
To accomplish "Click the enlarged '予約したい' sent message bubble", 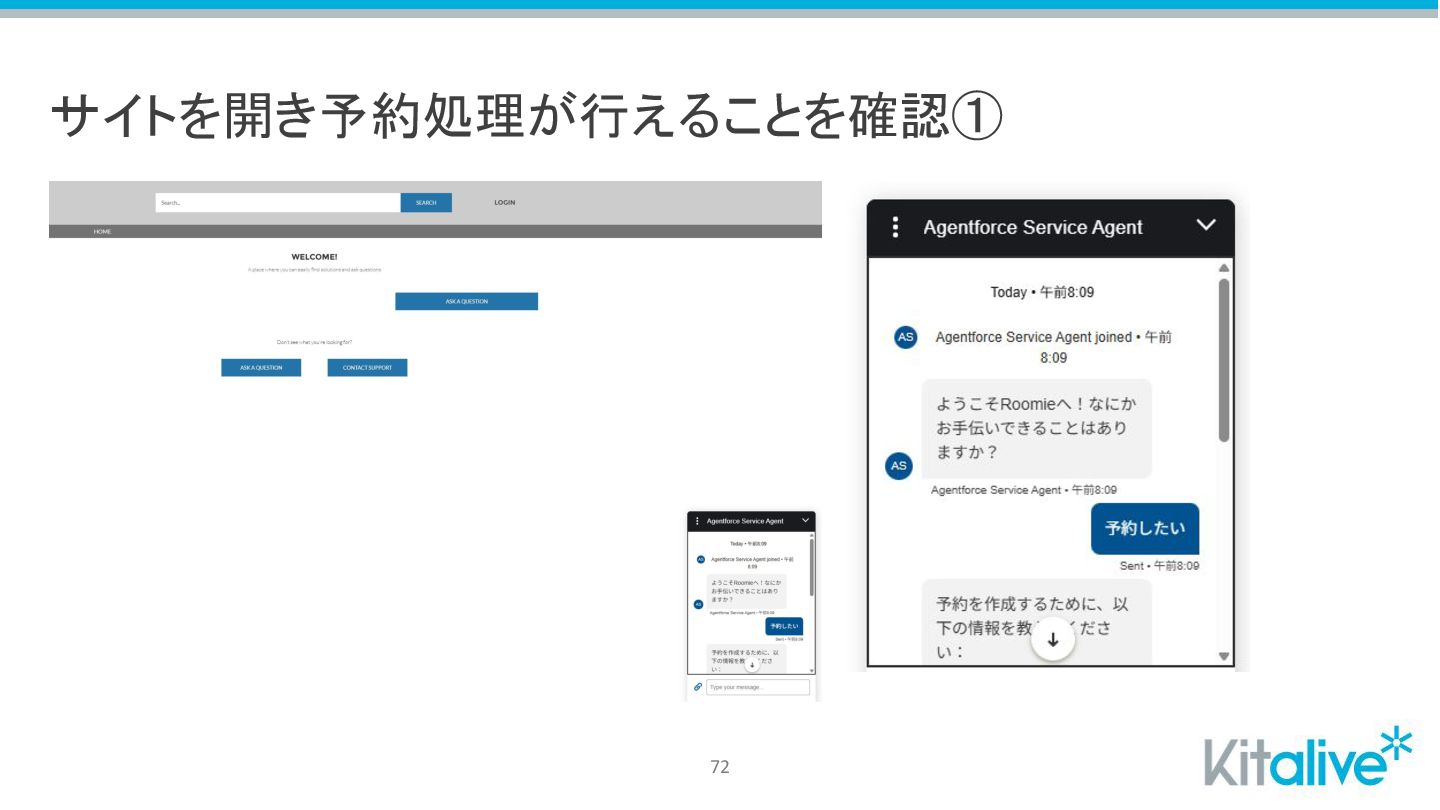I will 1145,528.
